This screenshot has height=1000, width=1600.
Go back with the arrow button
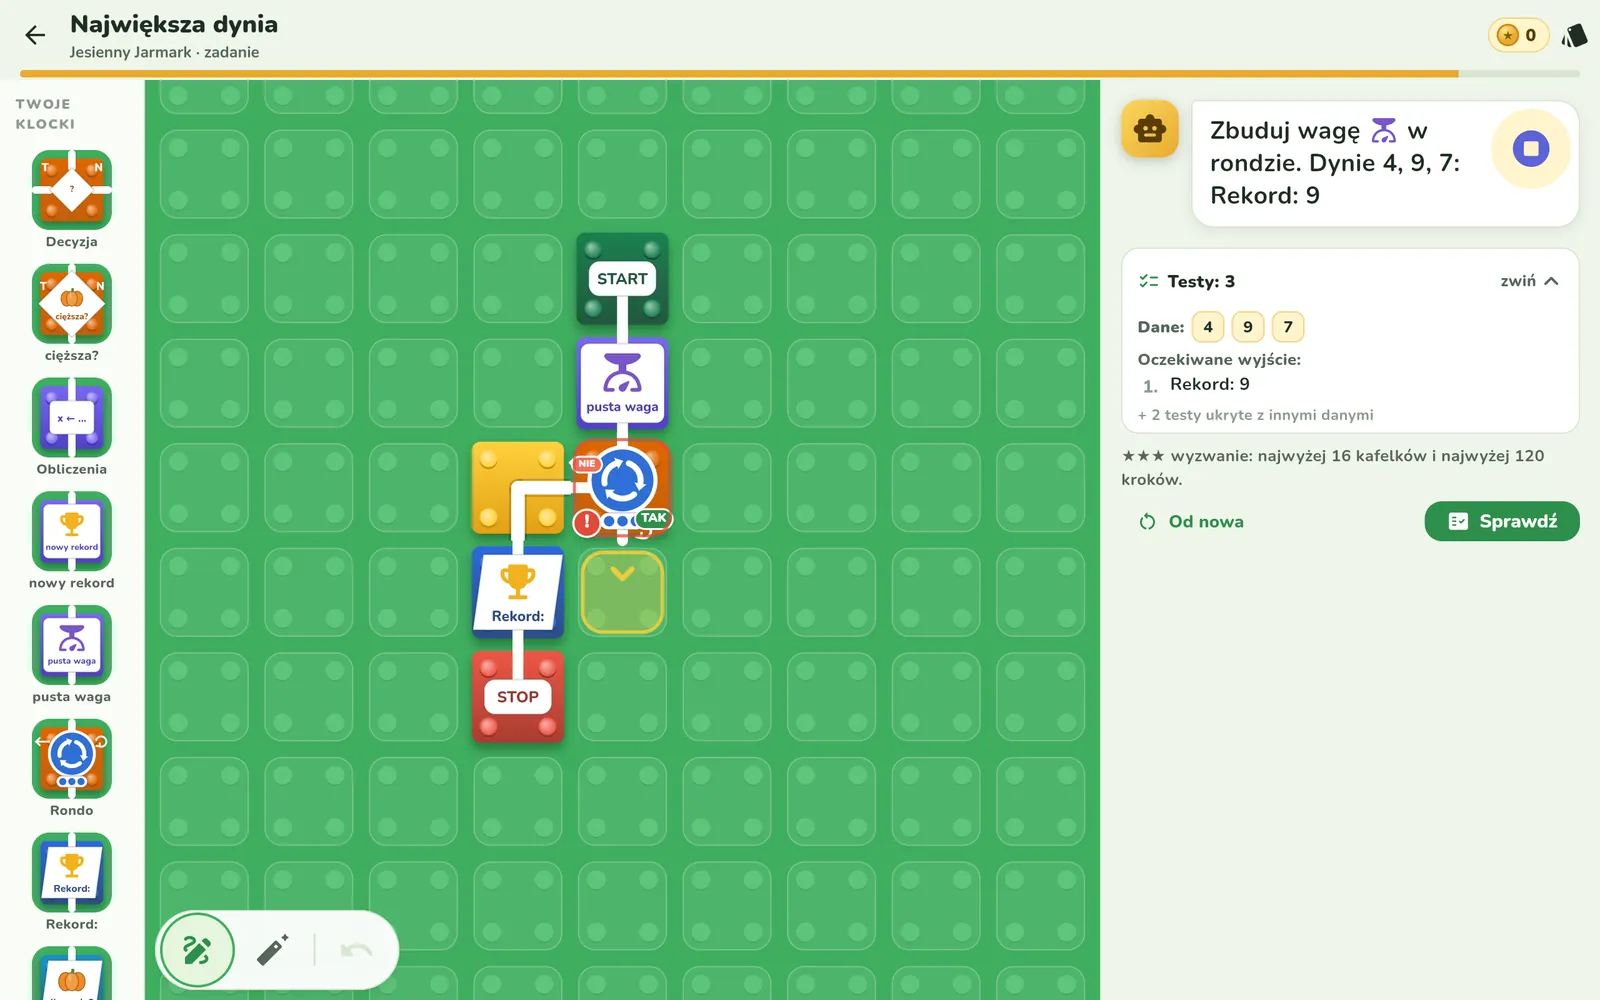(35, 36)
